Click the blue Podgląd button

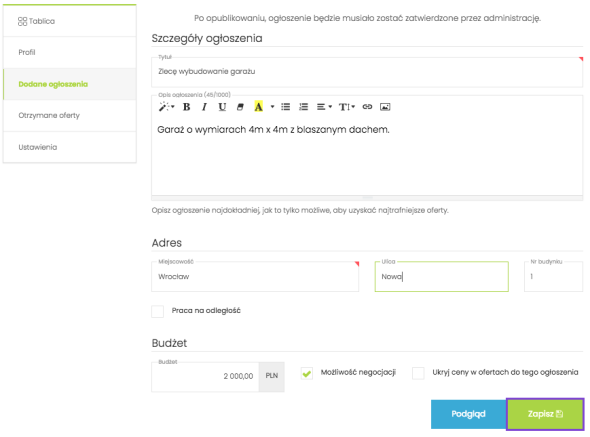click(x=468, y=414)
